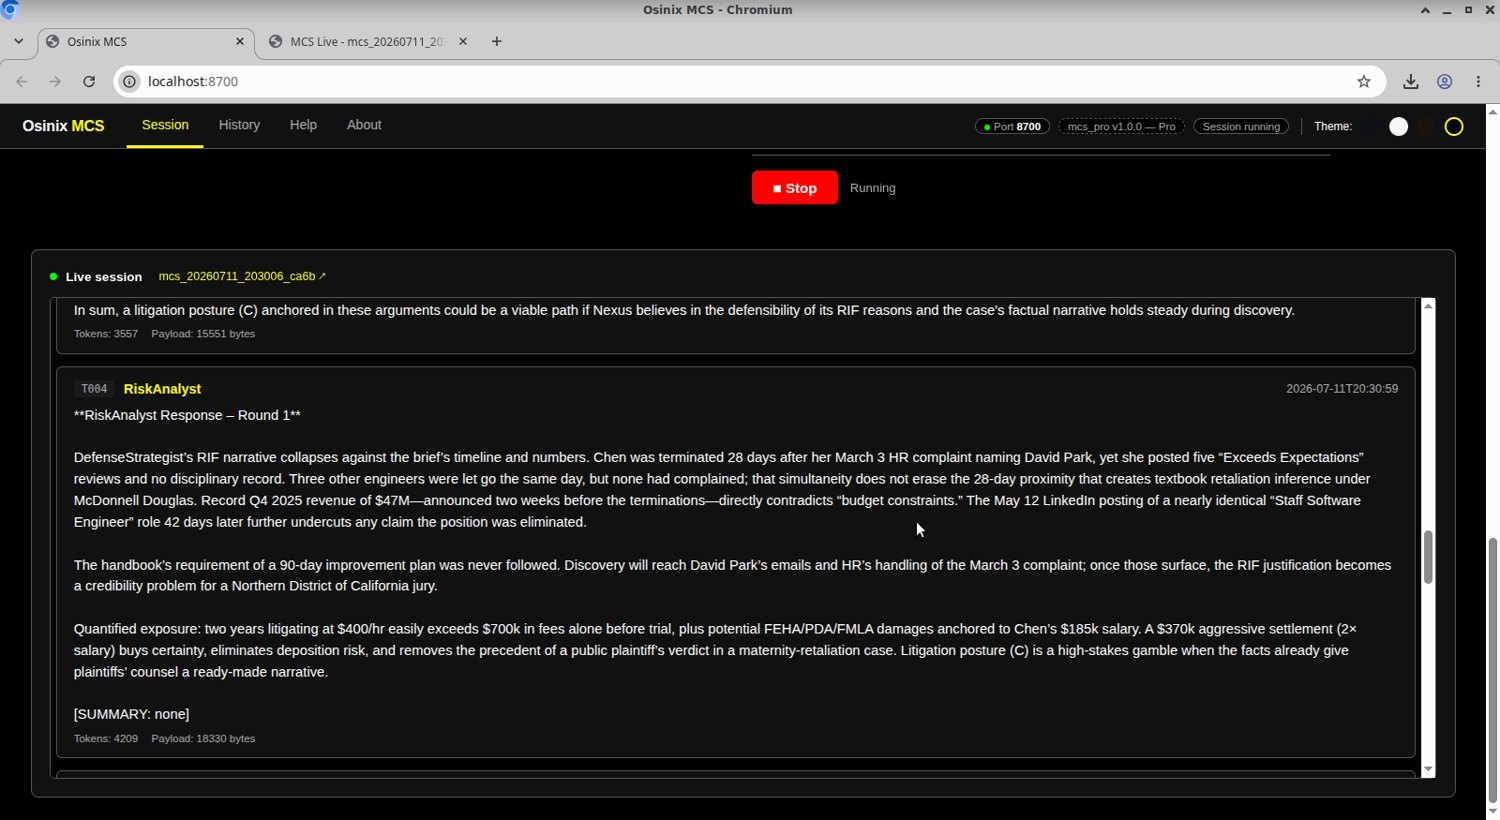Click the timestamp 2026-07-11T20:30:59

coord(1342,389)
